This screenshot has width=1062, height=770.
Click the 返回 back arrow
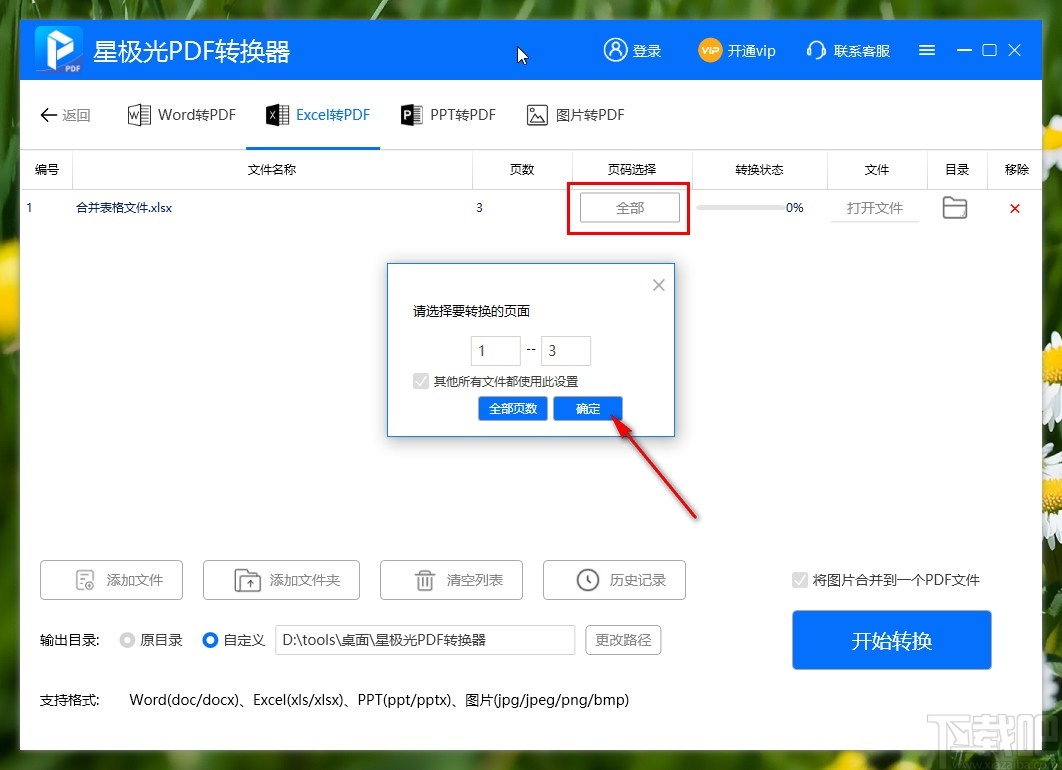pos(48,115)
